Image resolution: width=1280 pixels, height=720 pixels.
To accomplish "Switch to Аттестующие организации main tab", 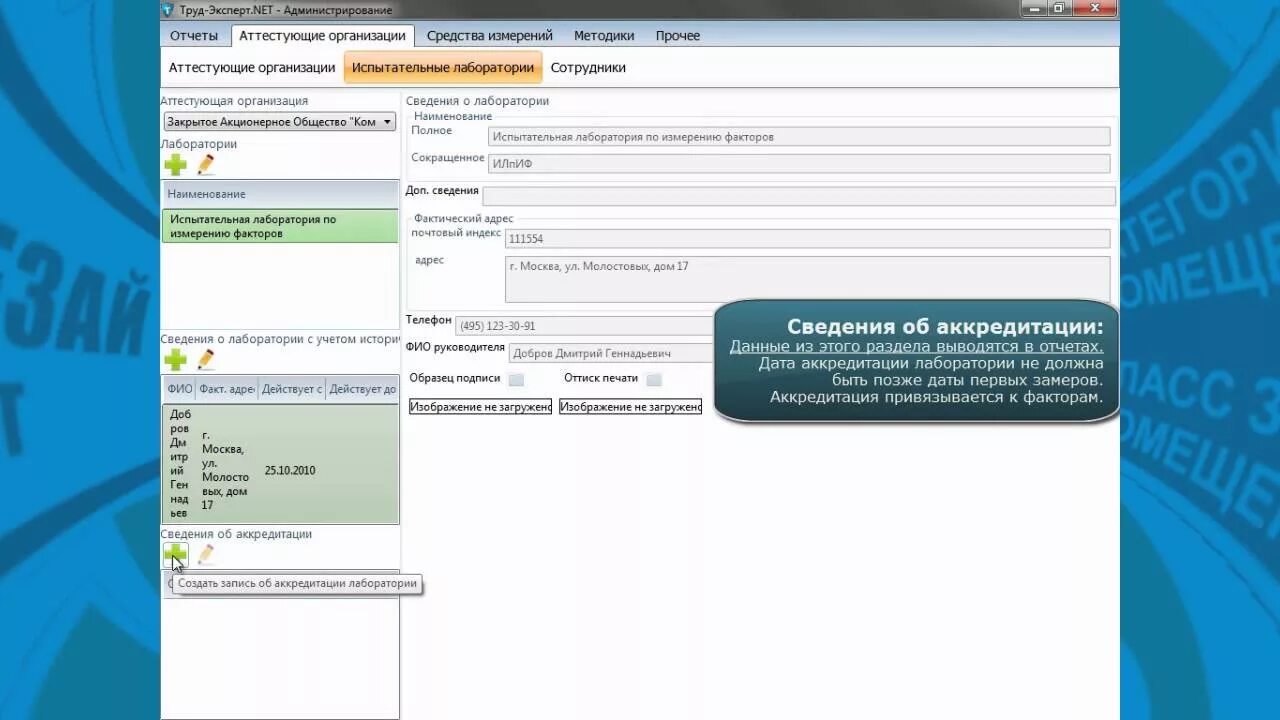I will [x=322, y=35].
